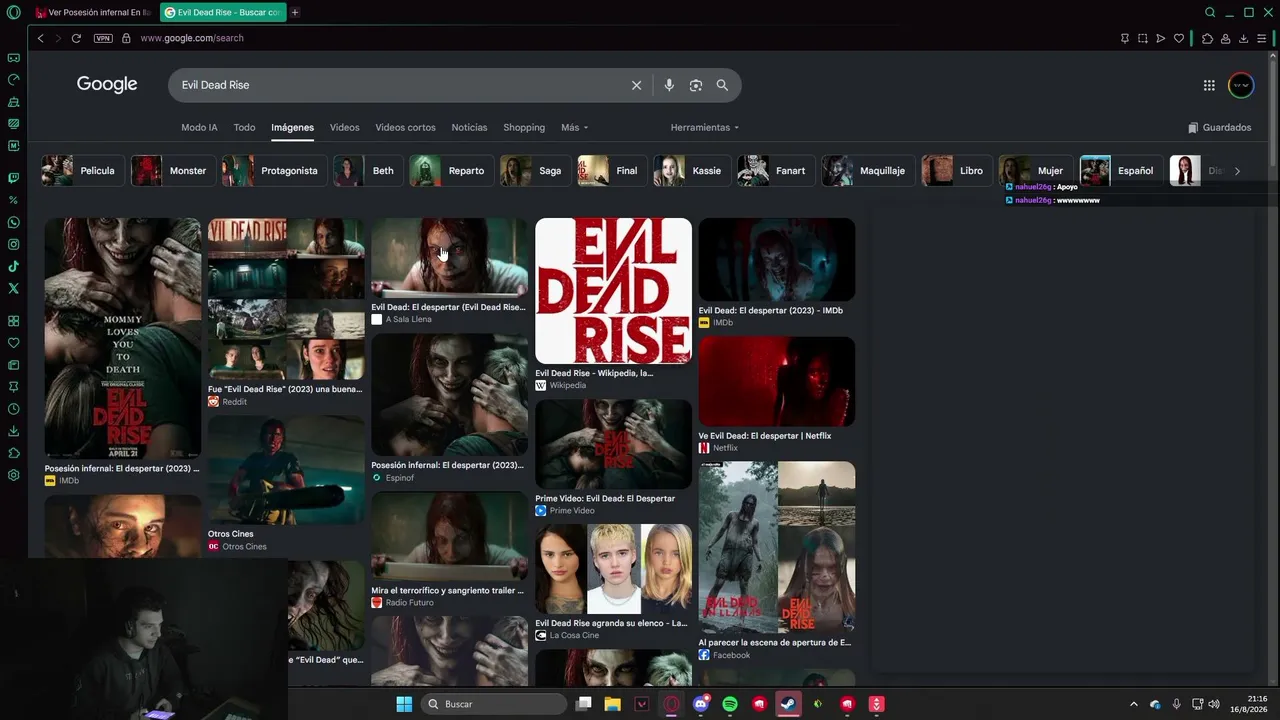Switch to the Todo results tab
Screen dimensions: 1280x720
point(244,127)
